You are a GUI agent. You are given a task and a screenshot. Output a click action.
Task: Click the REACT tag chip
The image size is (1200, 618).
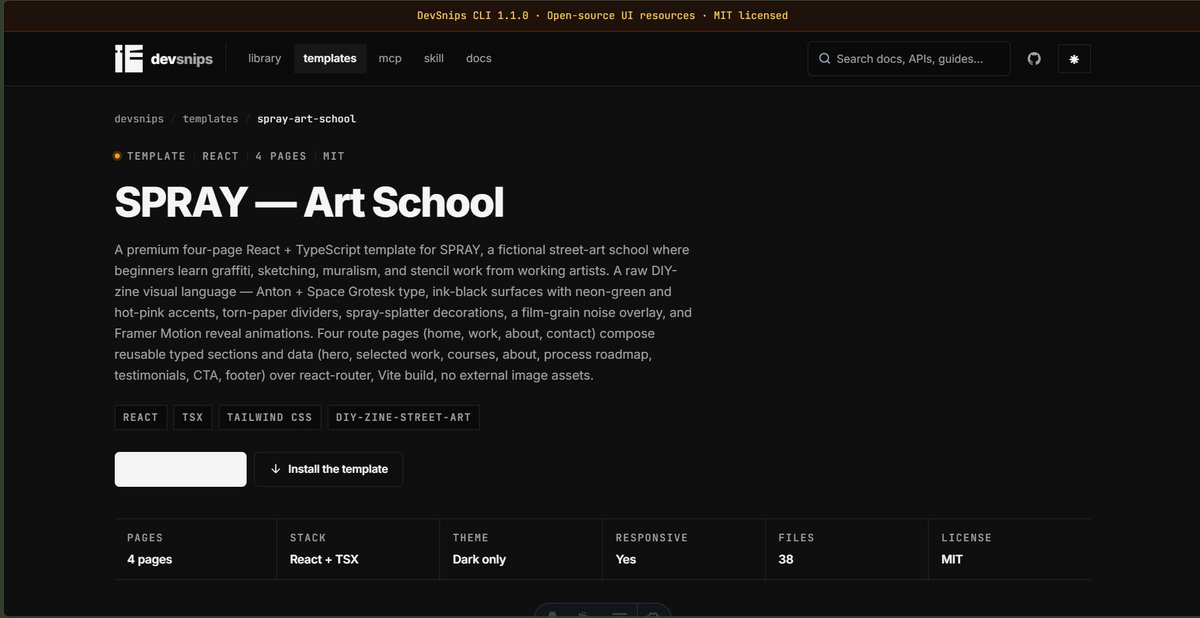(141, 417)
